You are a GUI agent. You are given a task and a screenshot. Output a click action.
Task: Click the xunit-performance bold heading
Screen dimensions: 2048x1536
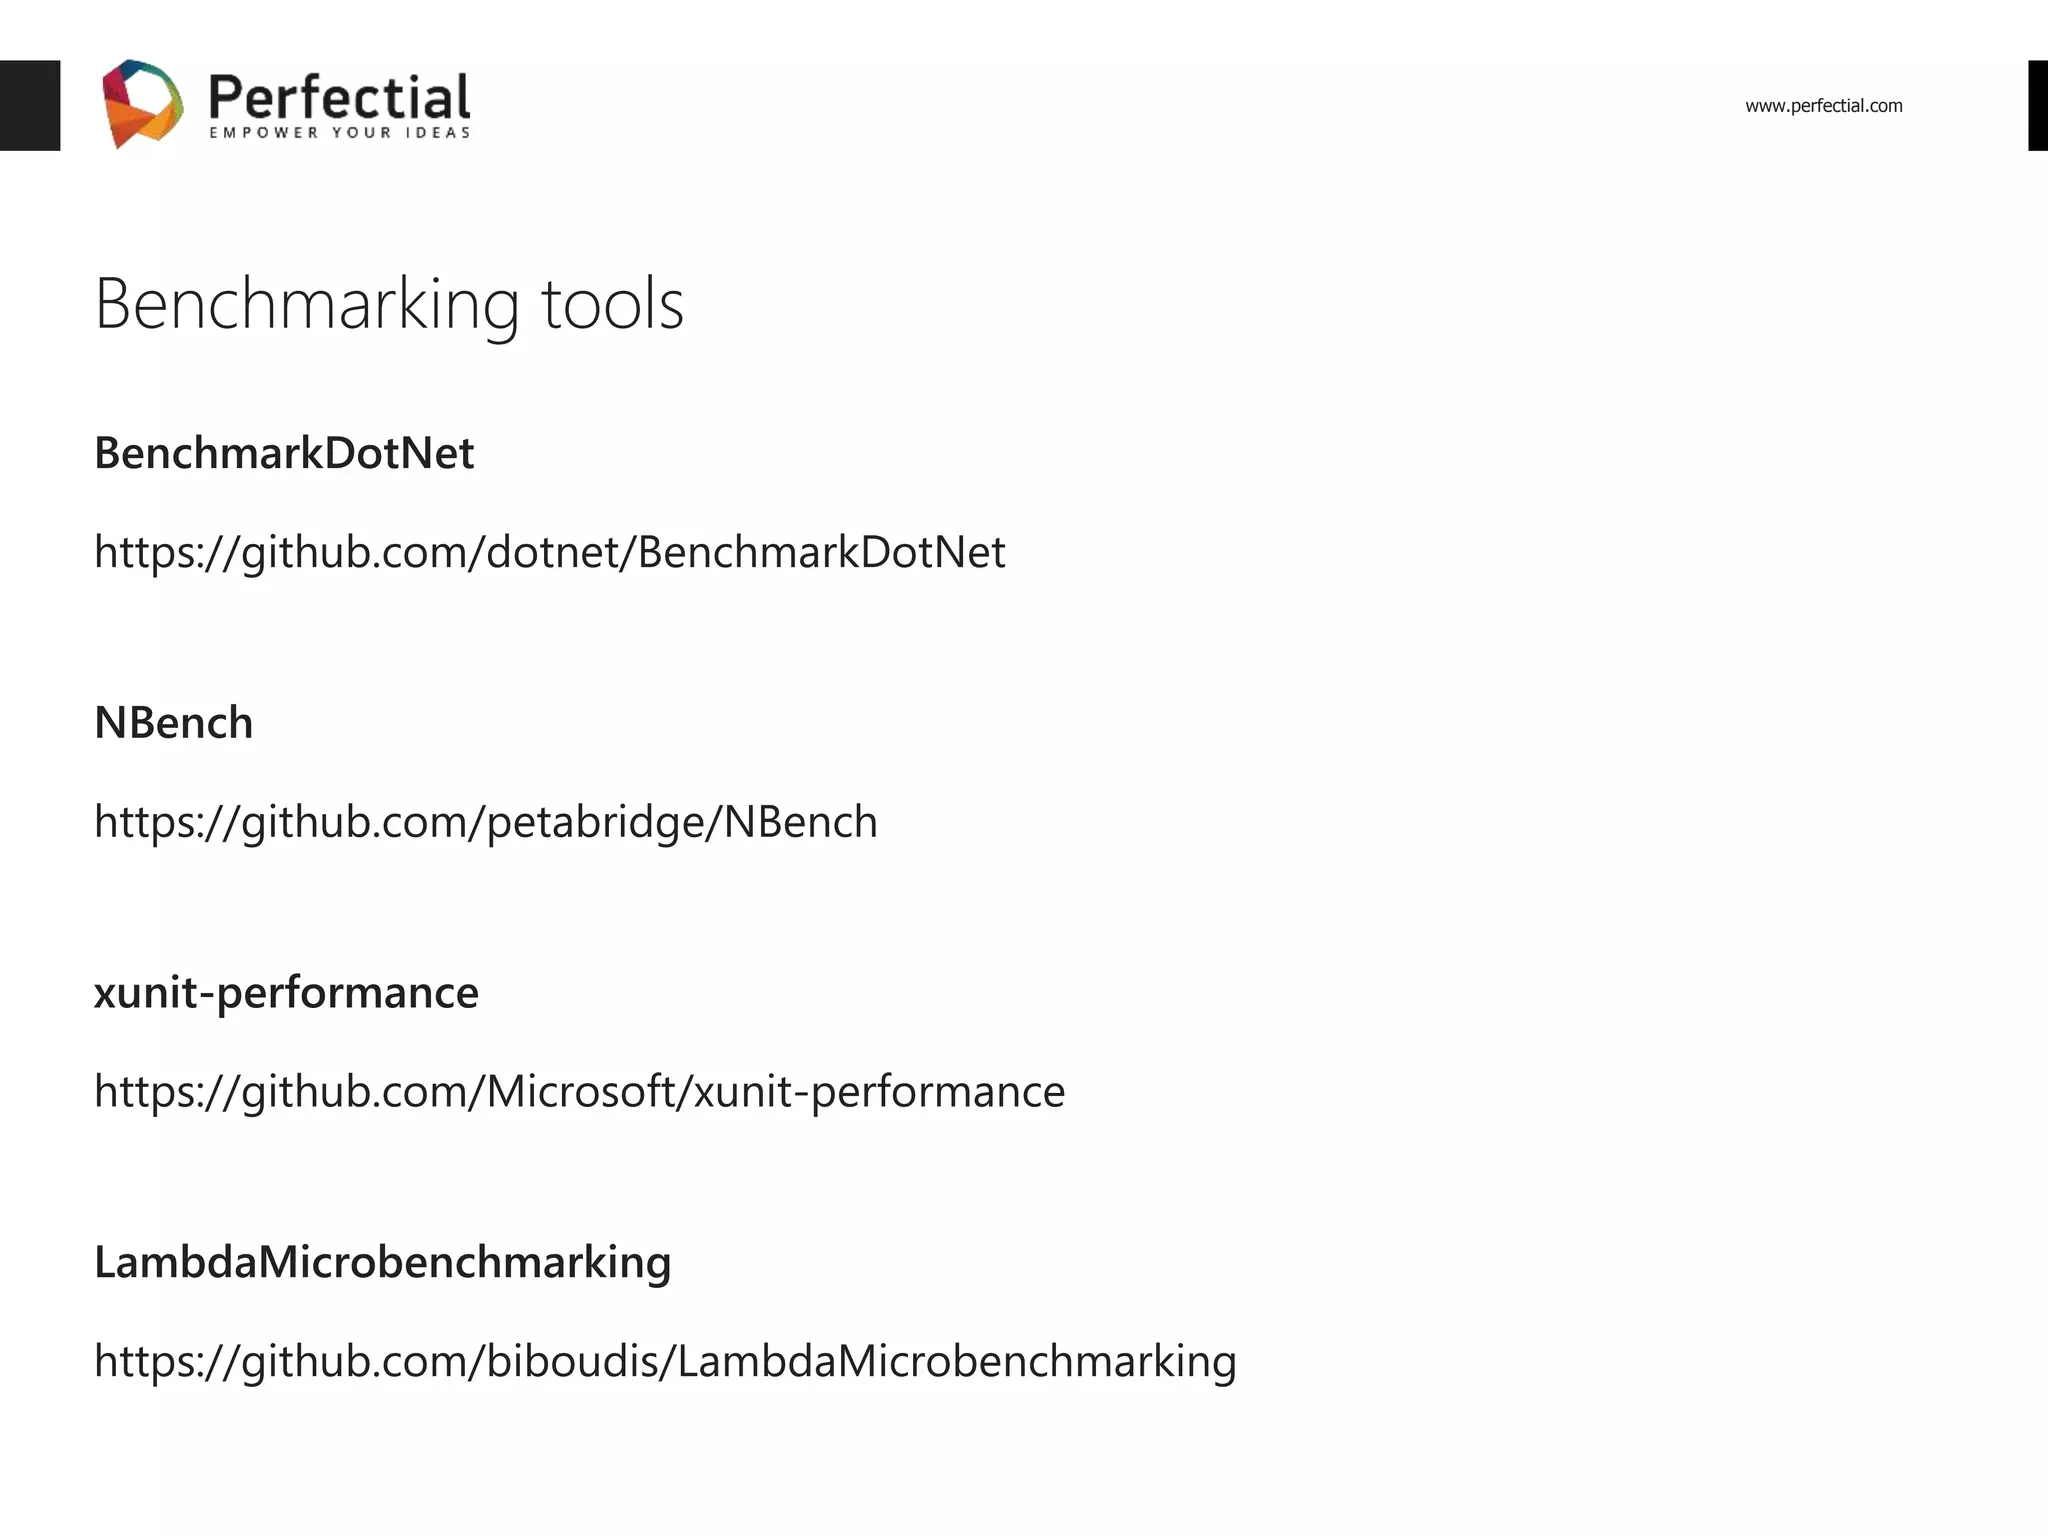coord(286,993)
